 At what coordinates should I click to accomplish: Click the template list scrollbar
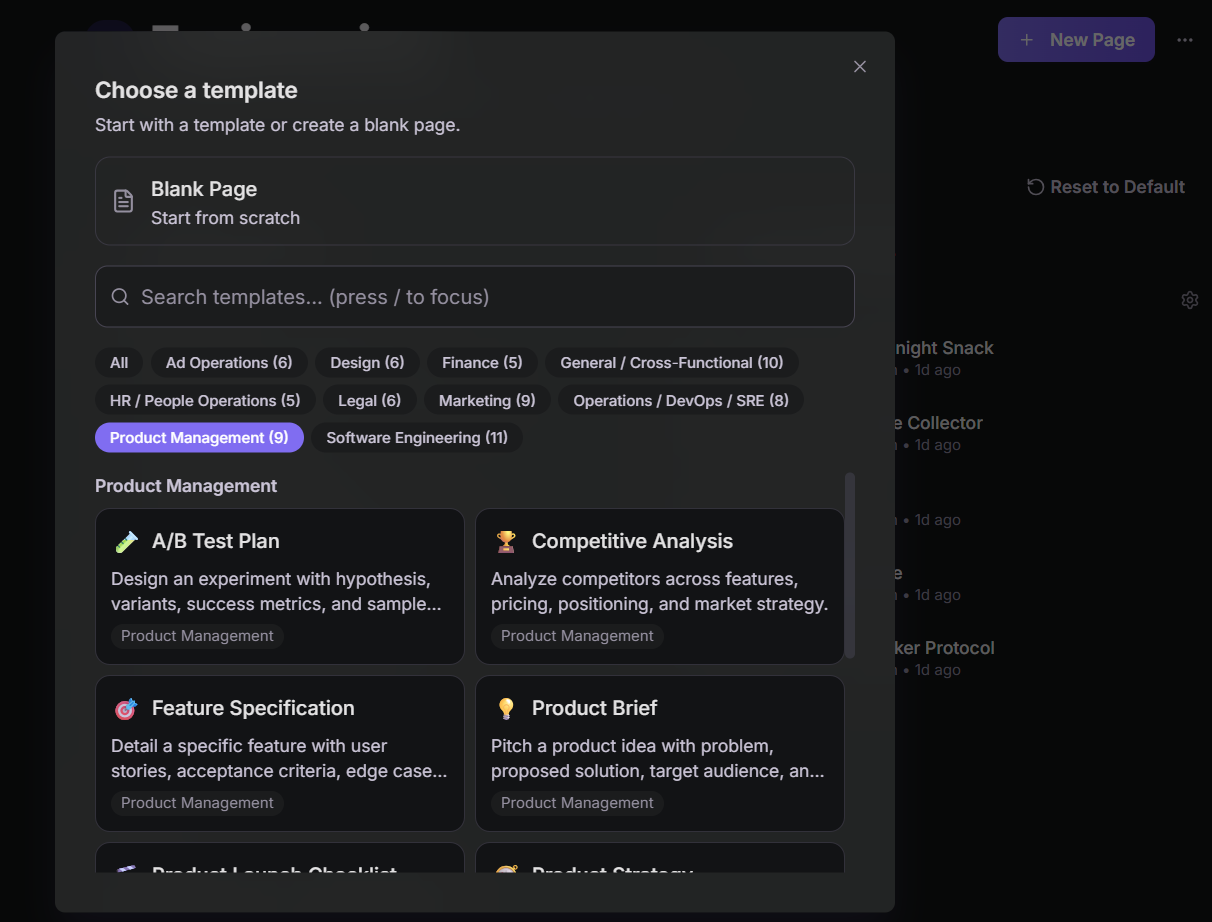tap(850, 565)
